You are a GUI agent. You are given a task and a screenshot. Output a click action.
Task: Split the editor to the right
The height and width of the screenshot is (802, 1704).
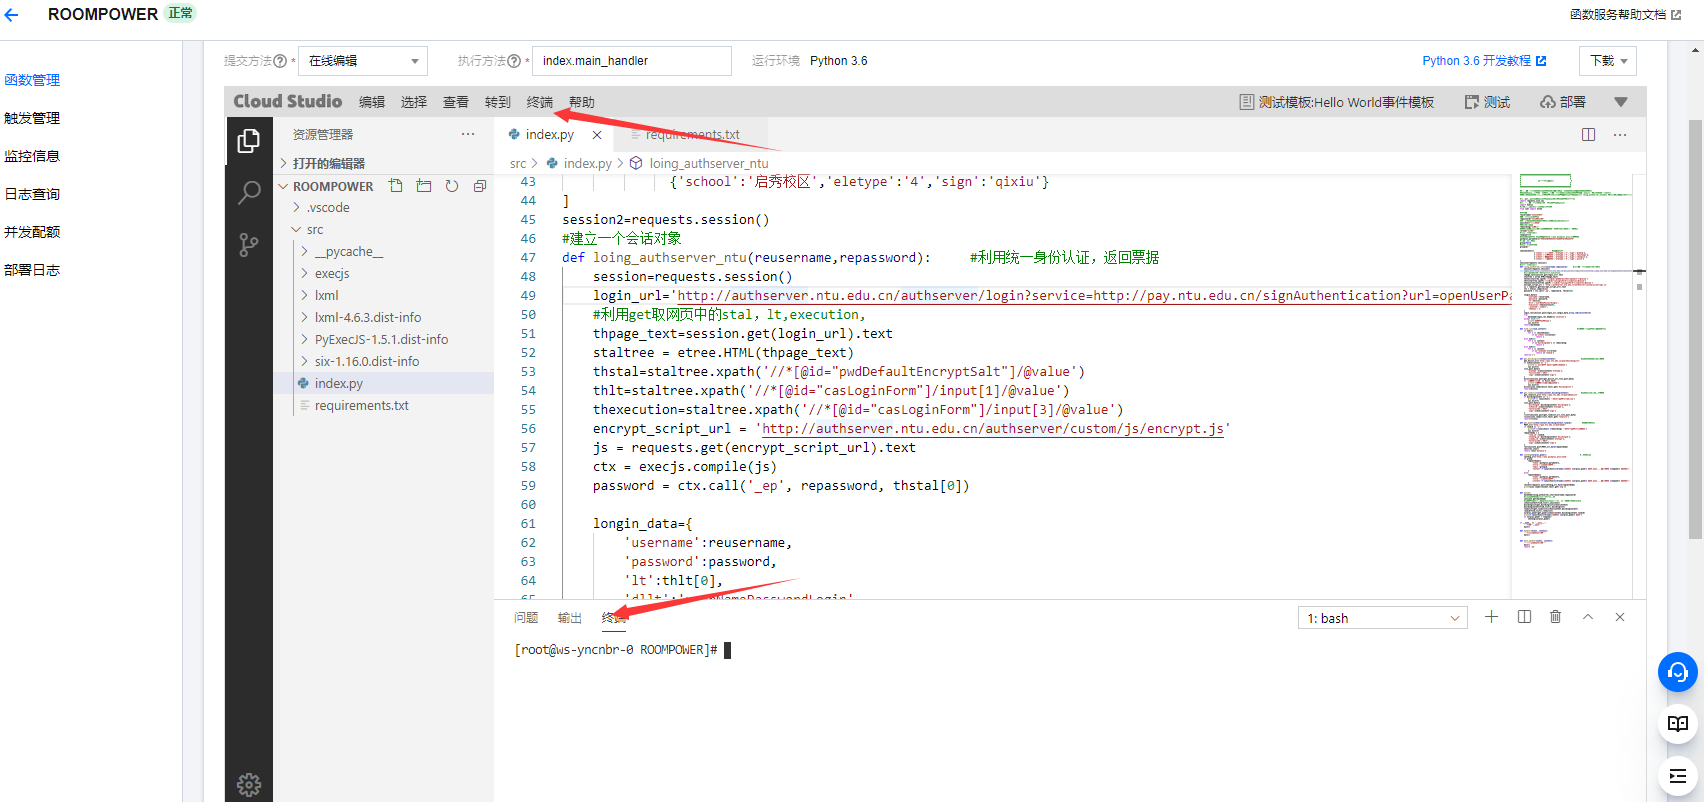[1589, 134]
